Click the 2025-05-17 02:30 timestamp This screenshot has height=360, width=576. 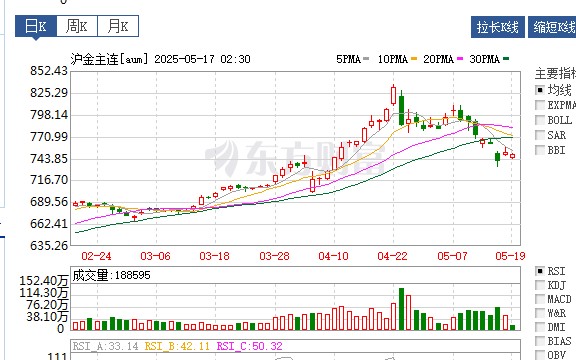(202, 59)
